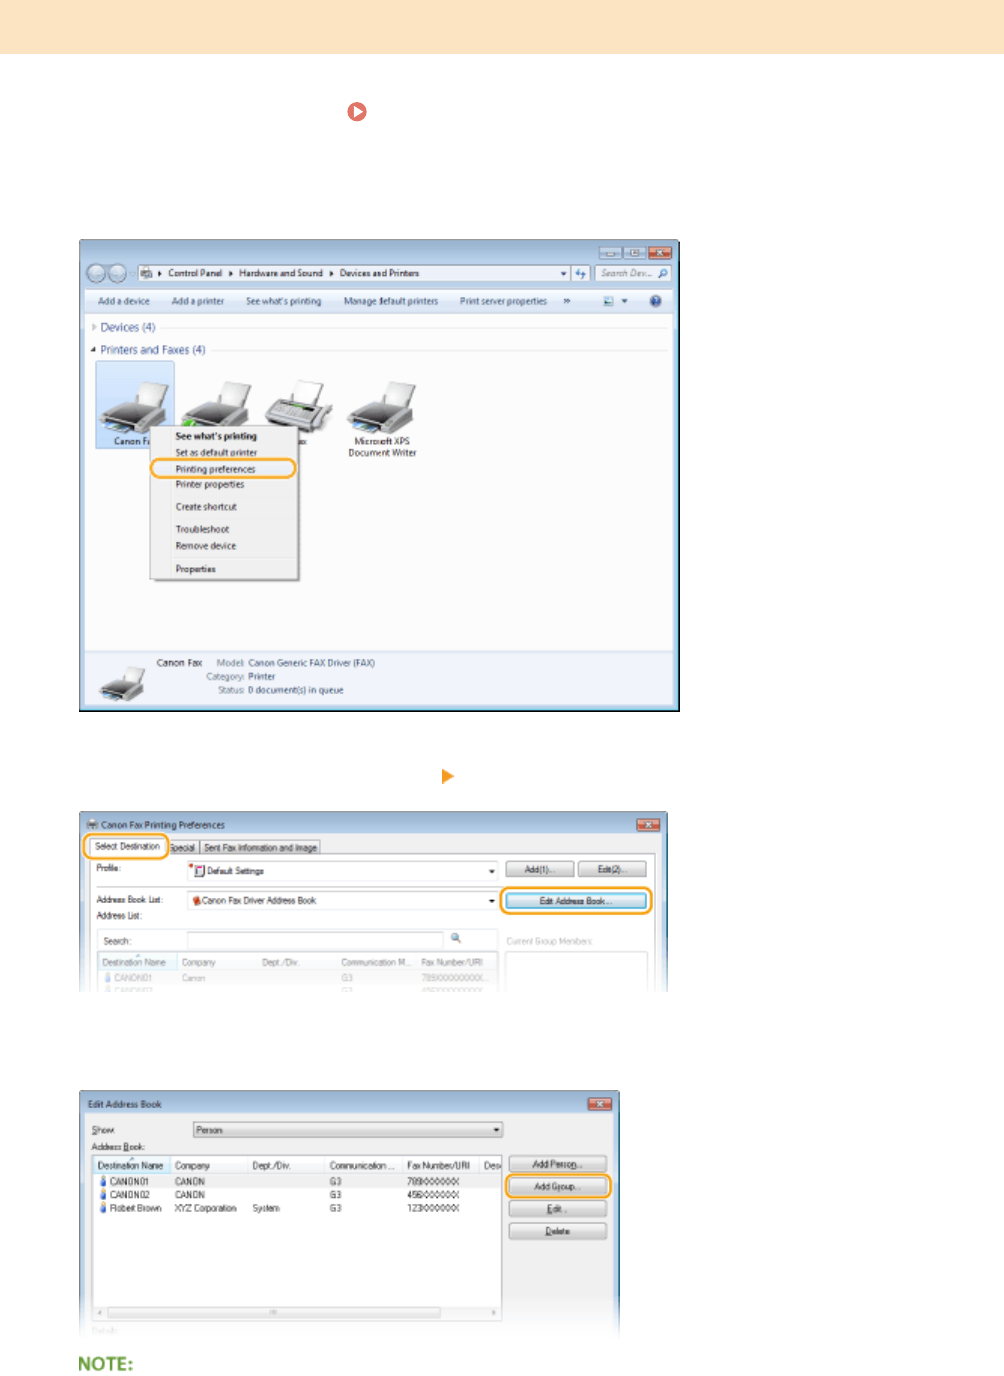Click the magnifier in the Search Devices box
The image size is (1004, 1376).
(x=662, y=273)
